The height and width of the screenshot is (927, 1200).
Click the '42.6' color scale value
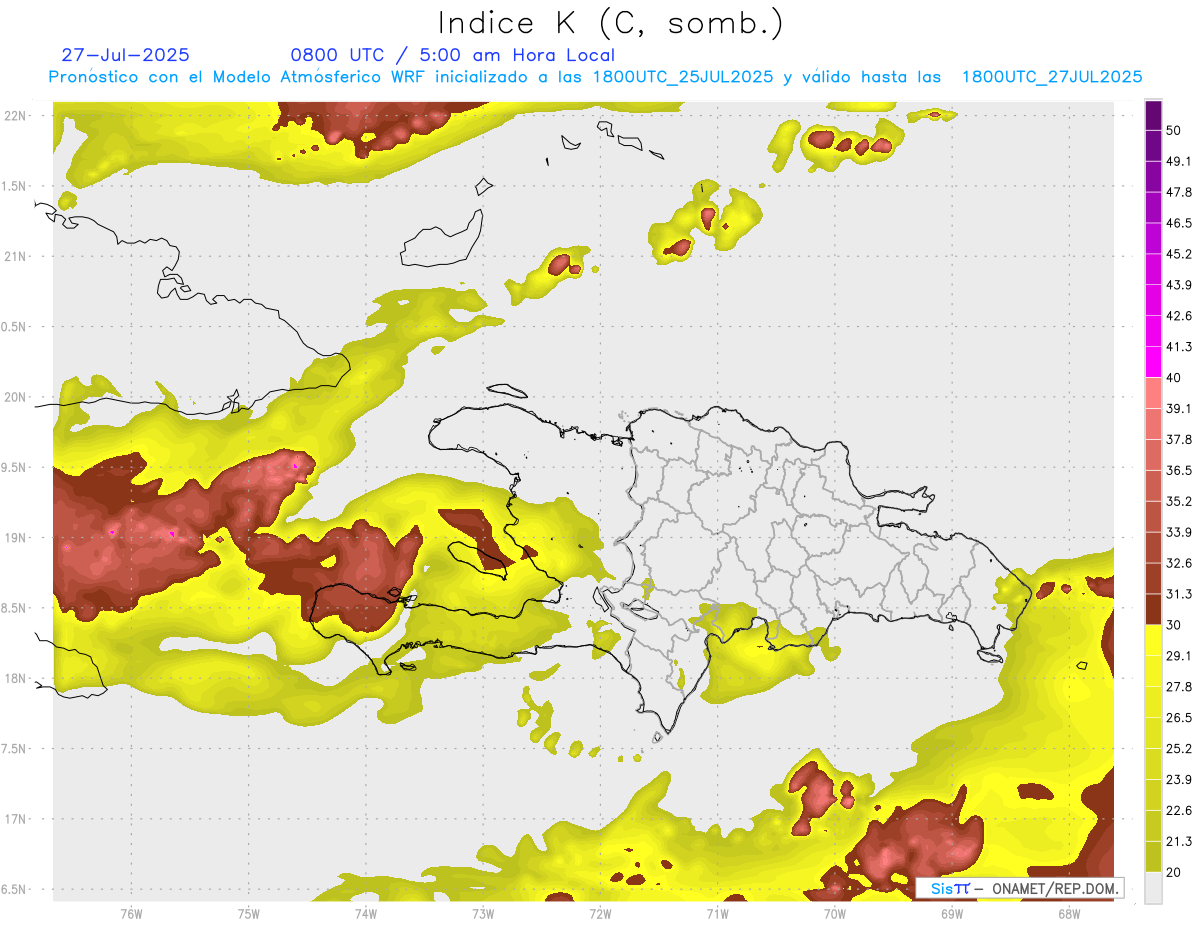pos(1179,316)
